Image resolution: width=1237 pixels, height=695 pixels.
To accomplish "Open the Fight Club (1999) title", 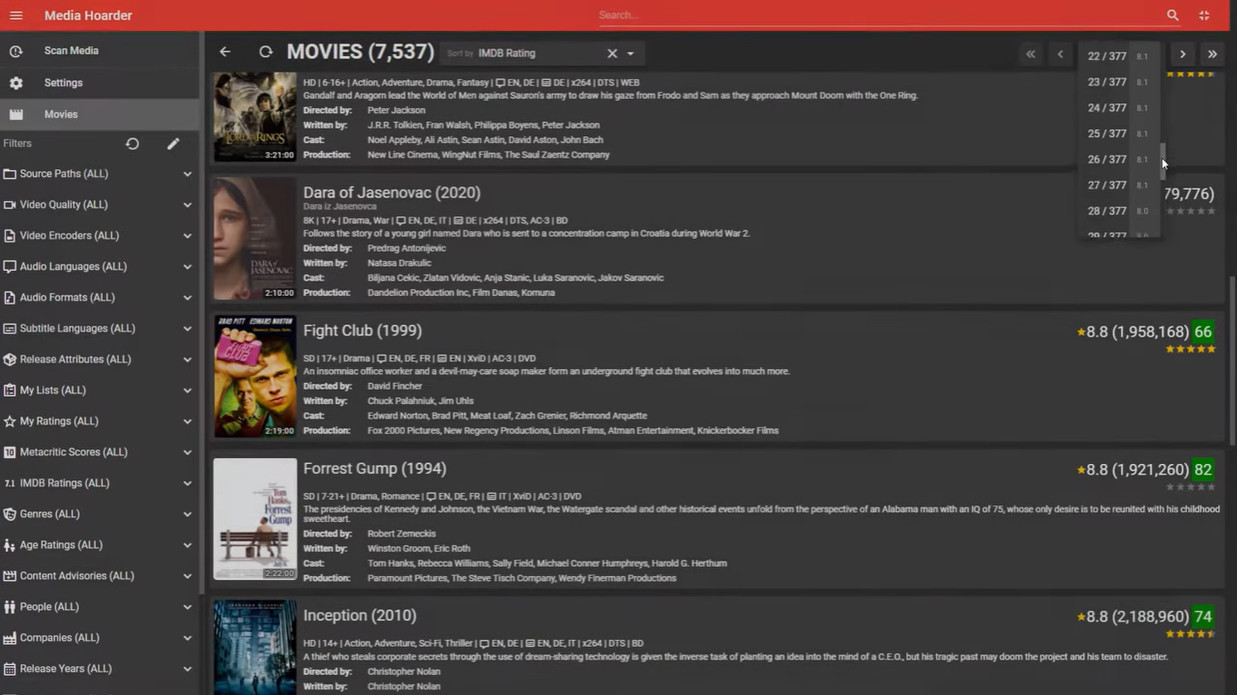I will coord(362,331).
